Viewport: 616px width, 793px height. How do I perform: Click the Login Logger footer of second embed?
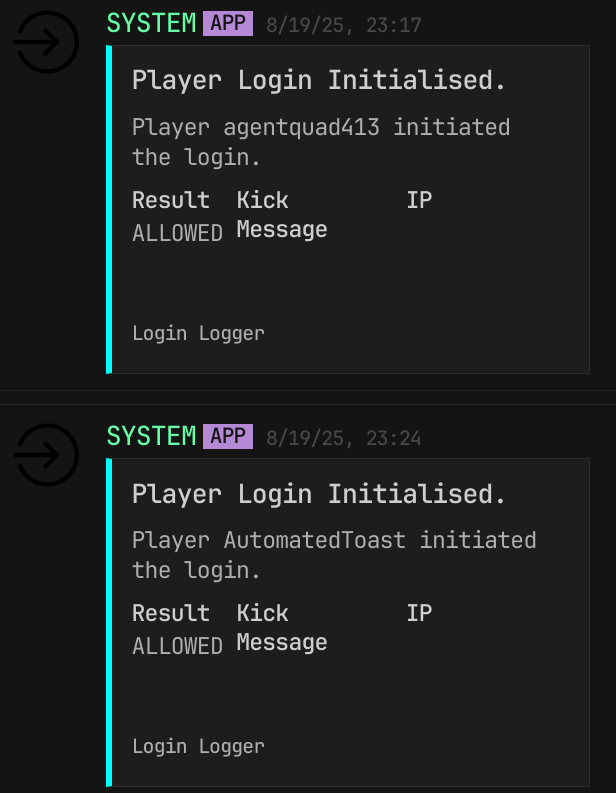pyautogui.click(x=198, y=746)
